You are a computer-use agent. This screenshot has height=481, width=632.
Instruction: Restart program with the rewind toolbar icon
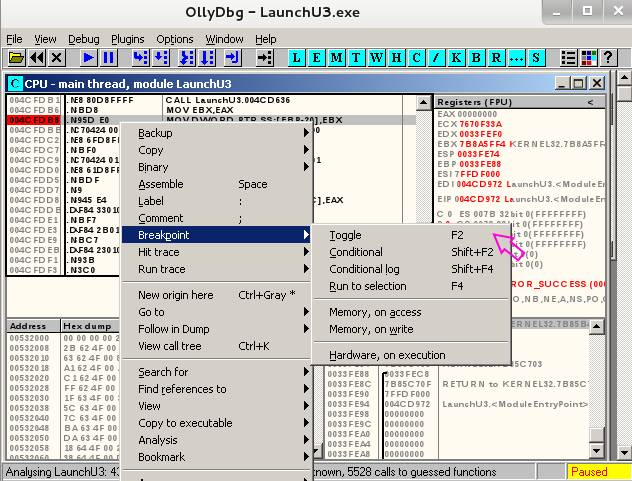click(x=37, y=58)
